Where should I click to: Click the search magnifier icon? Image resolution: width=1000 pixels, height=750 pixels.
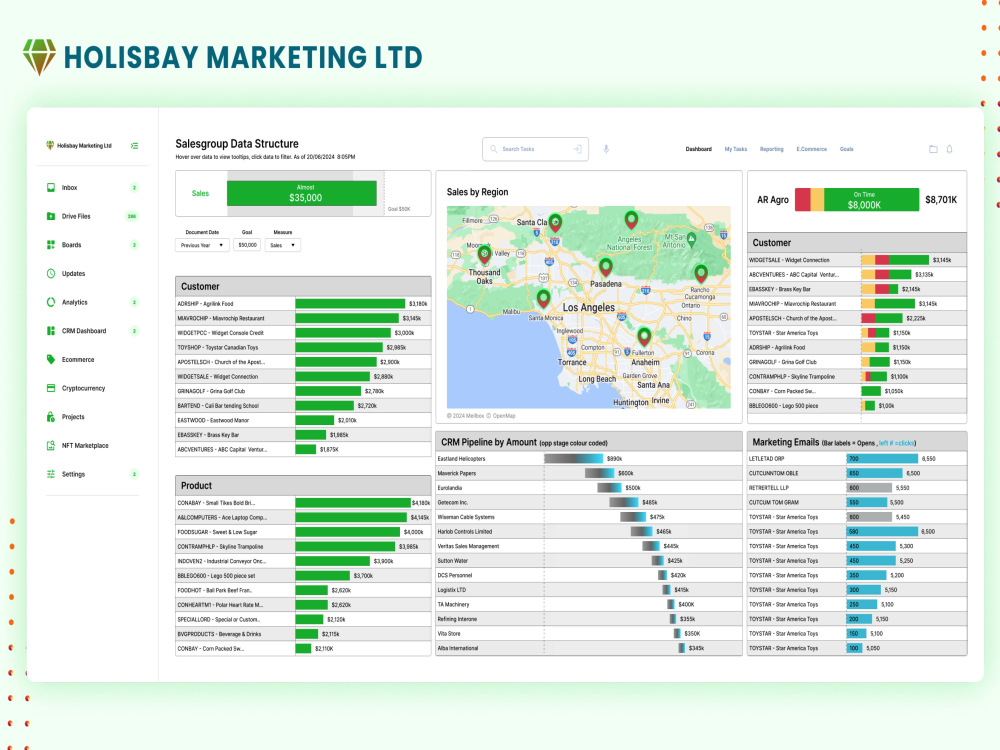click(494, 149)
